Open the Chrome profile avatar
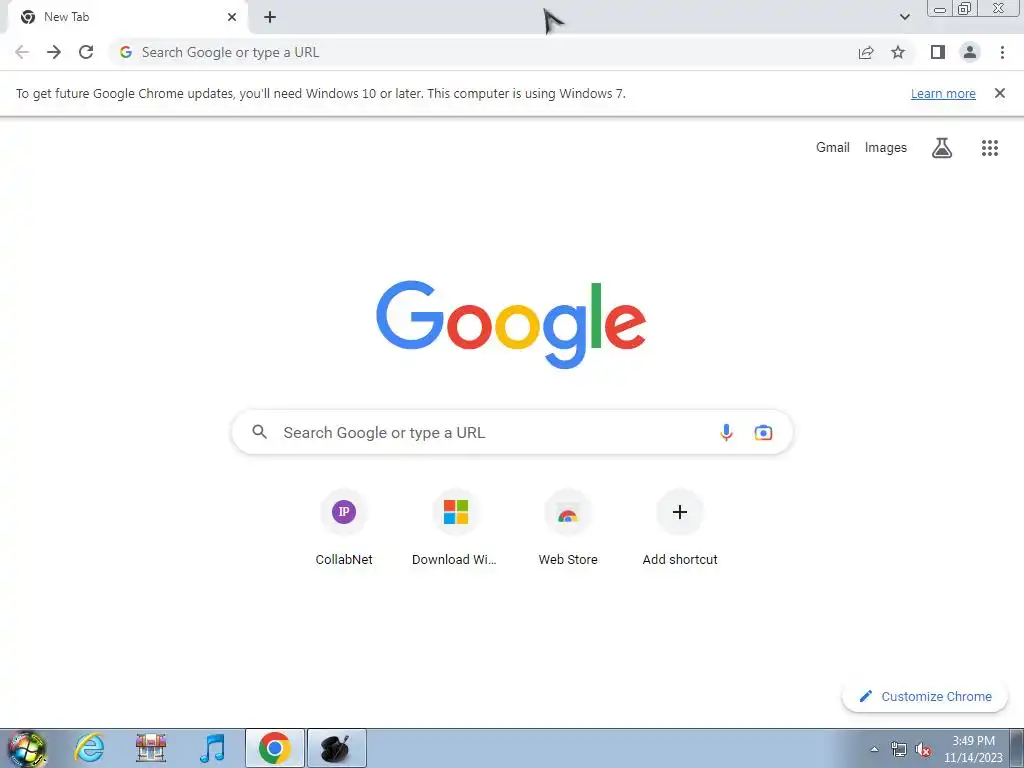1024x768 pixels. coord(970,52)
